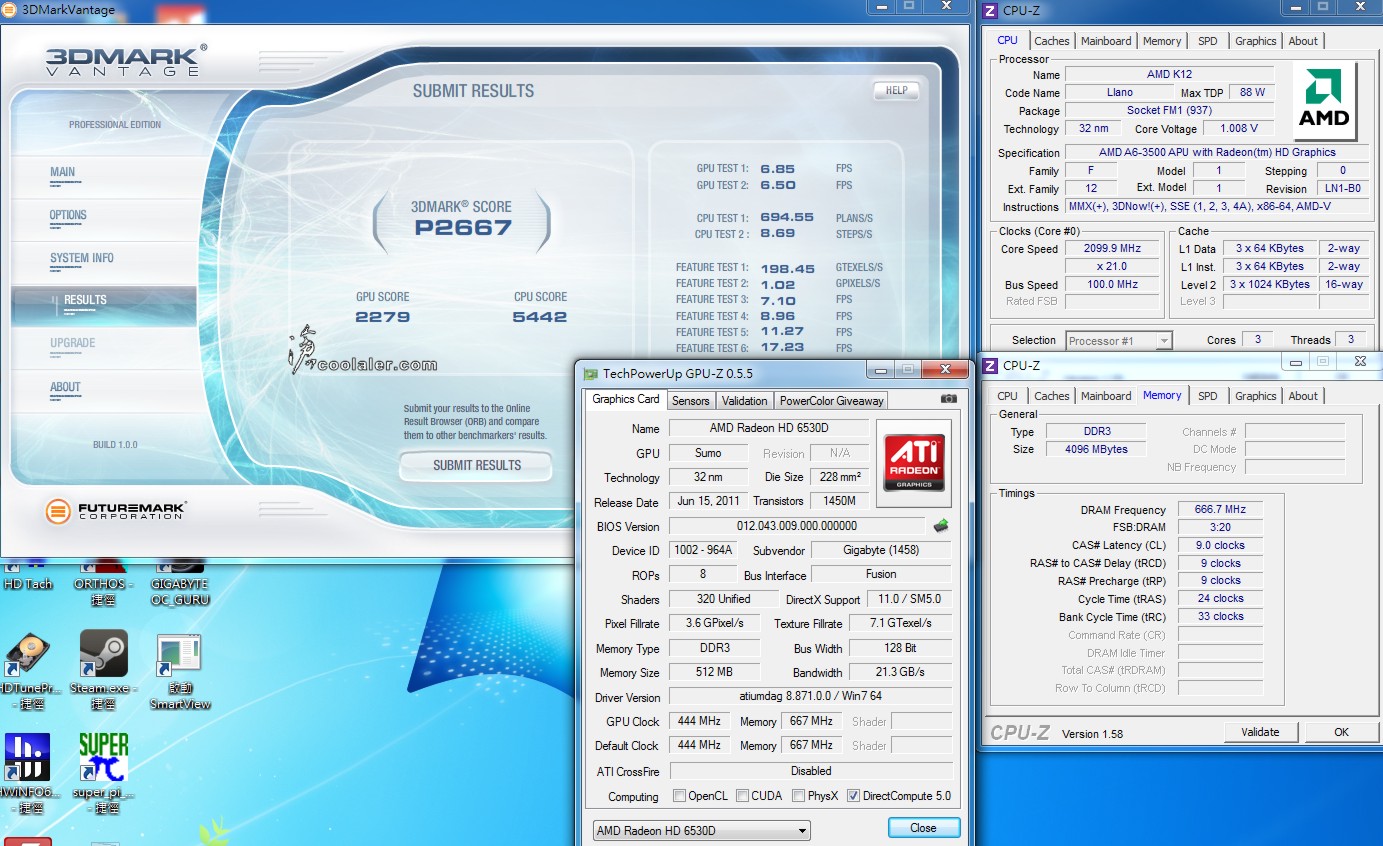Click the top CPU-Z window title icon

point(990,11)
